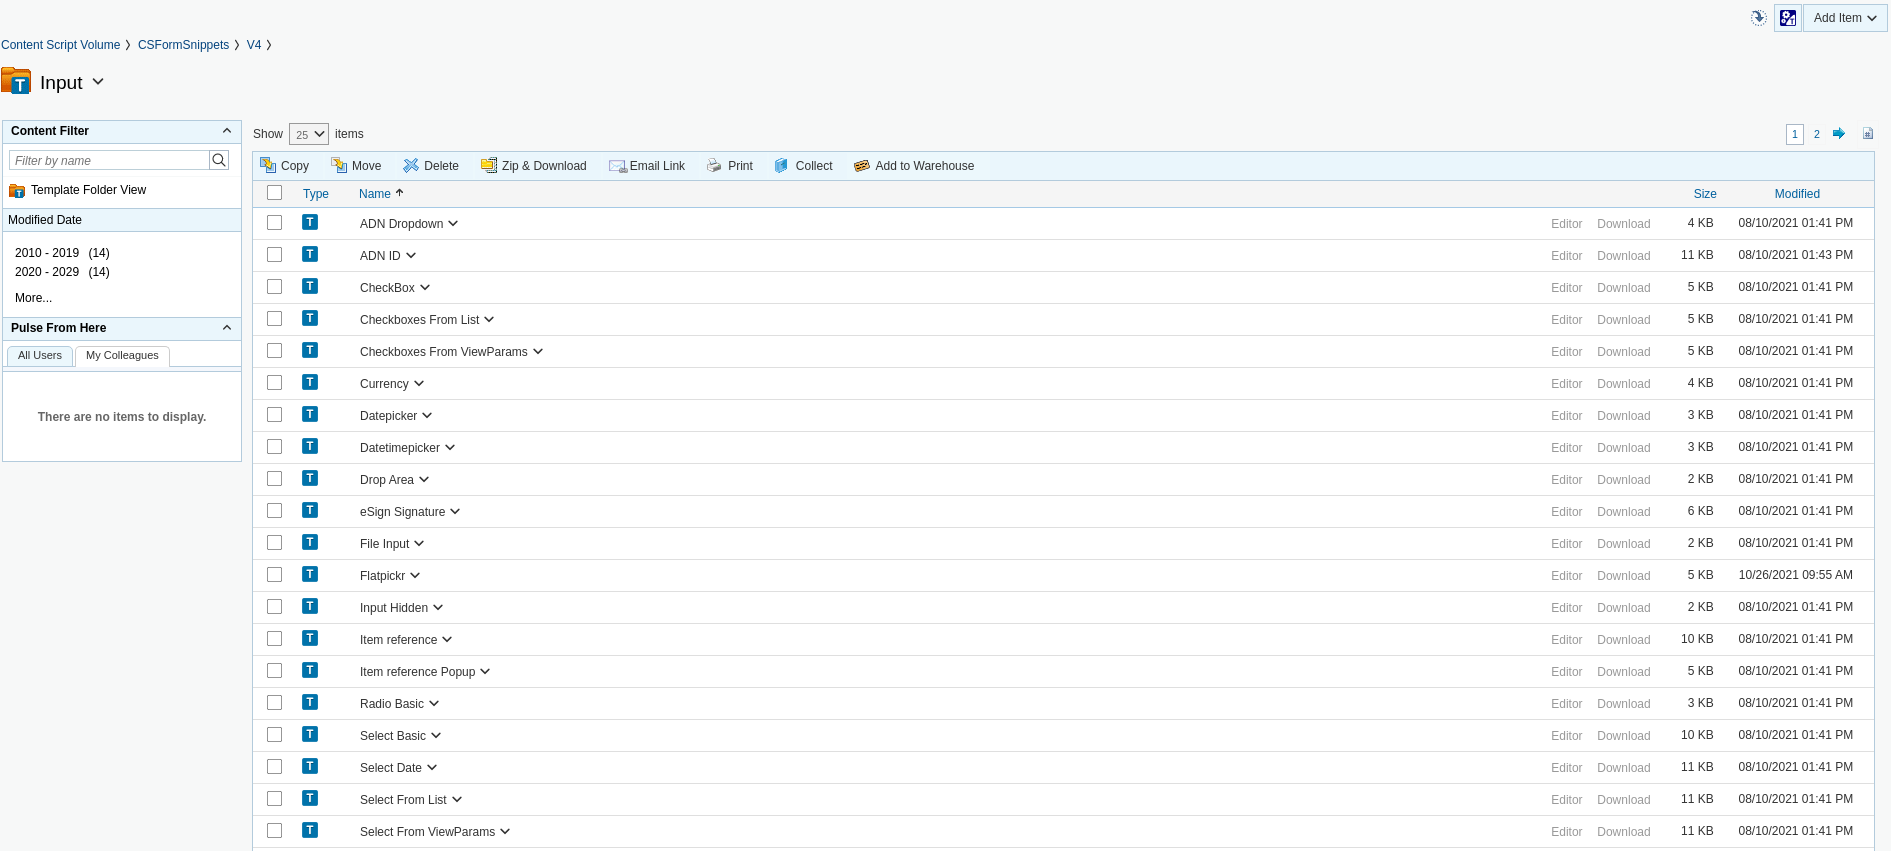Viewport: 1891px width, 851px height.
Task: Click the Zip & Download icon
Action: tap(489, 166)
